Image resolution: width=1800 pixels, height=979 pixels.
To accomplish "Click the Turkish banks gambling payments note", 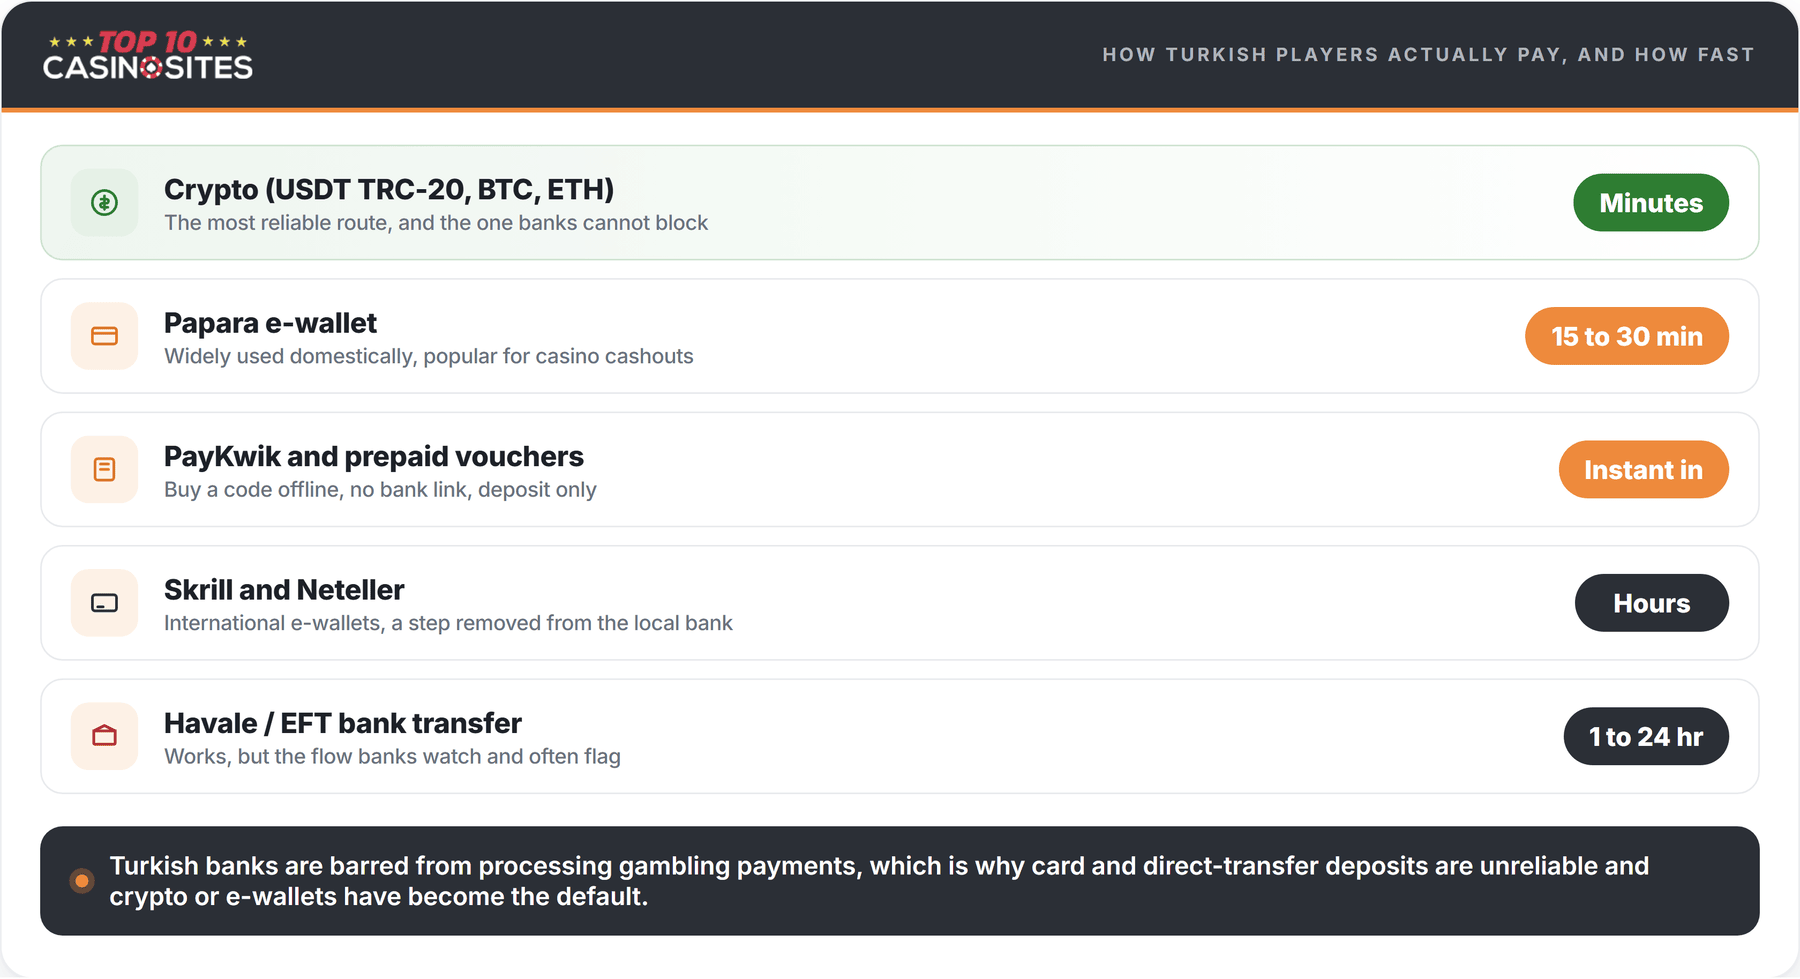I will click(879, 881).
